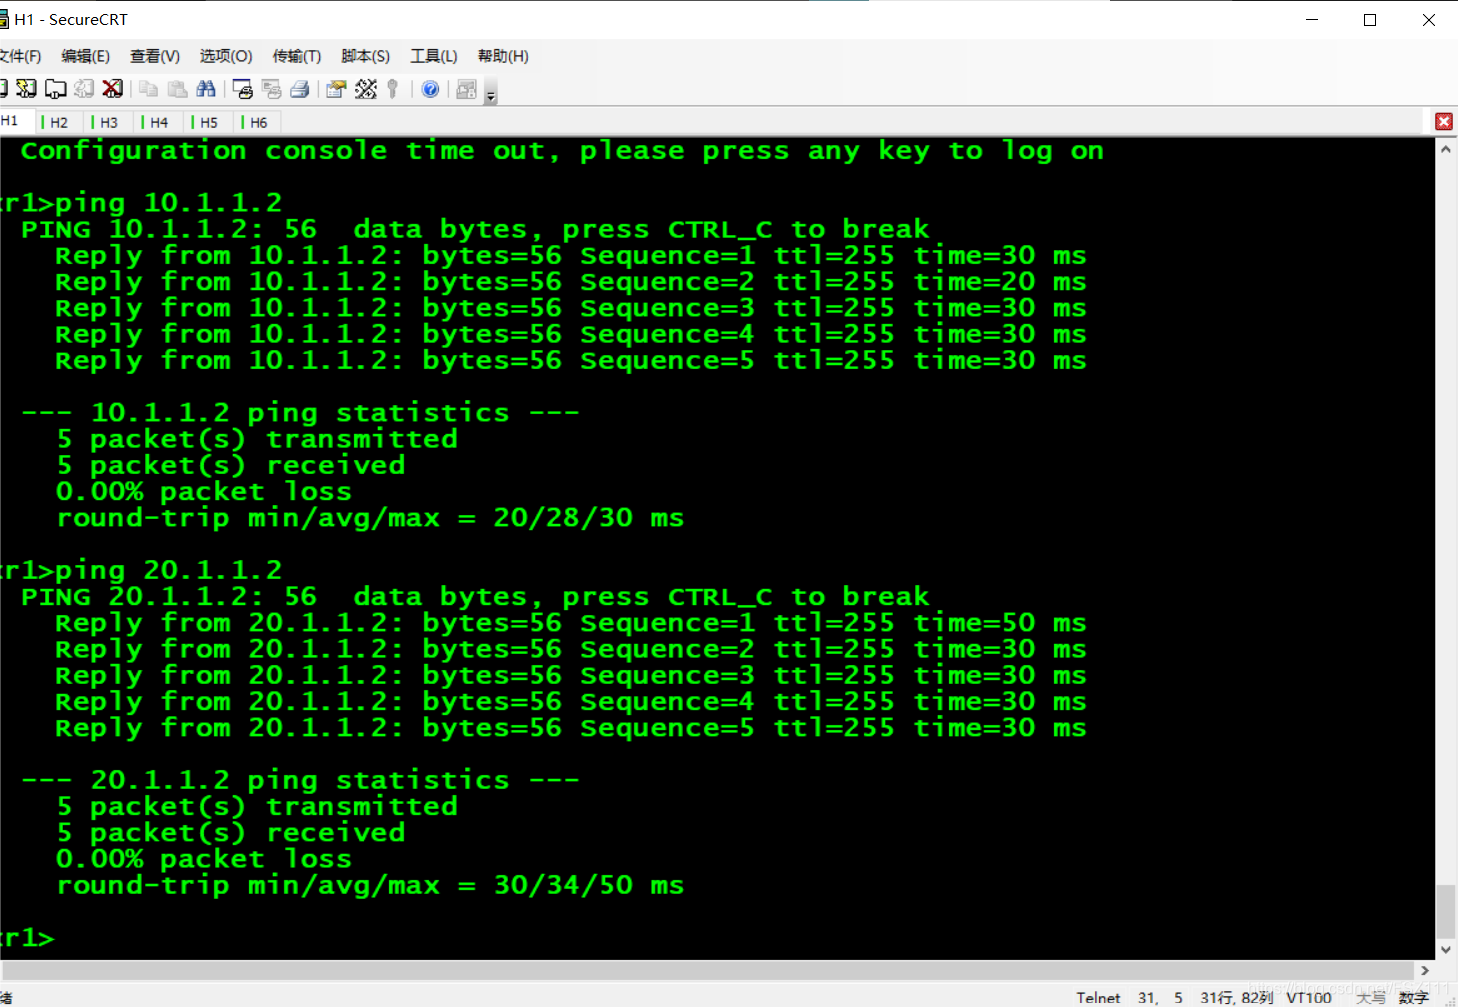The width and height of the screenshot is (1458, 1007).
Task: Click the reply line with time=50 ms
Action: pyautogui.click(x=571, y=623)
